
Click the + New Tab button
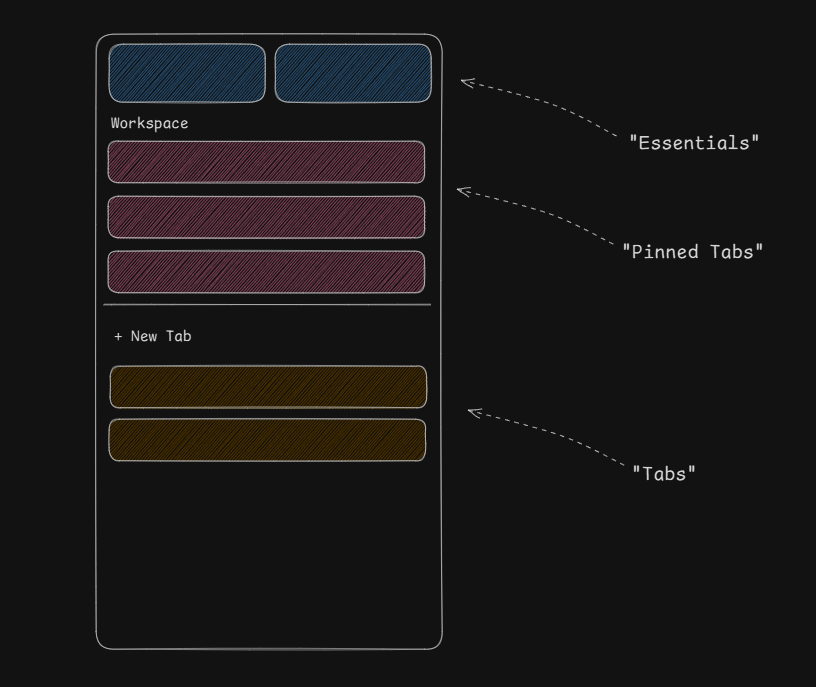point(152,336)
